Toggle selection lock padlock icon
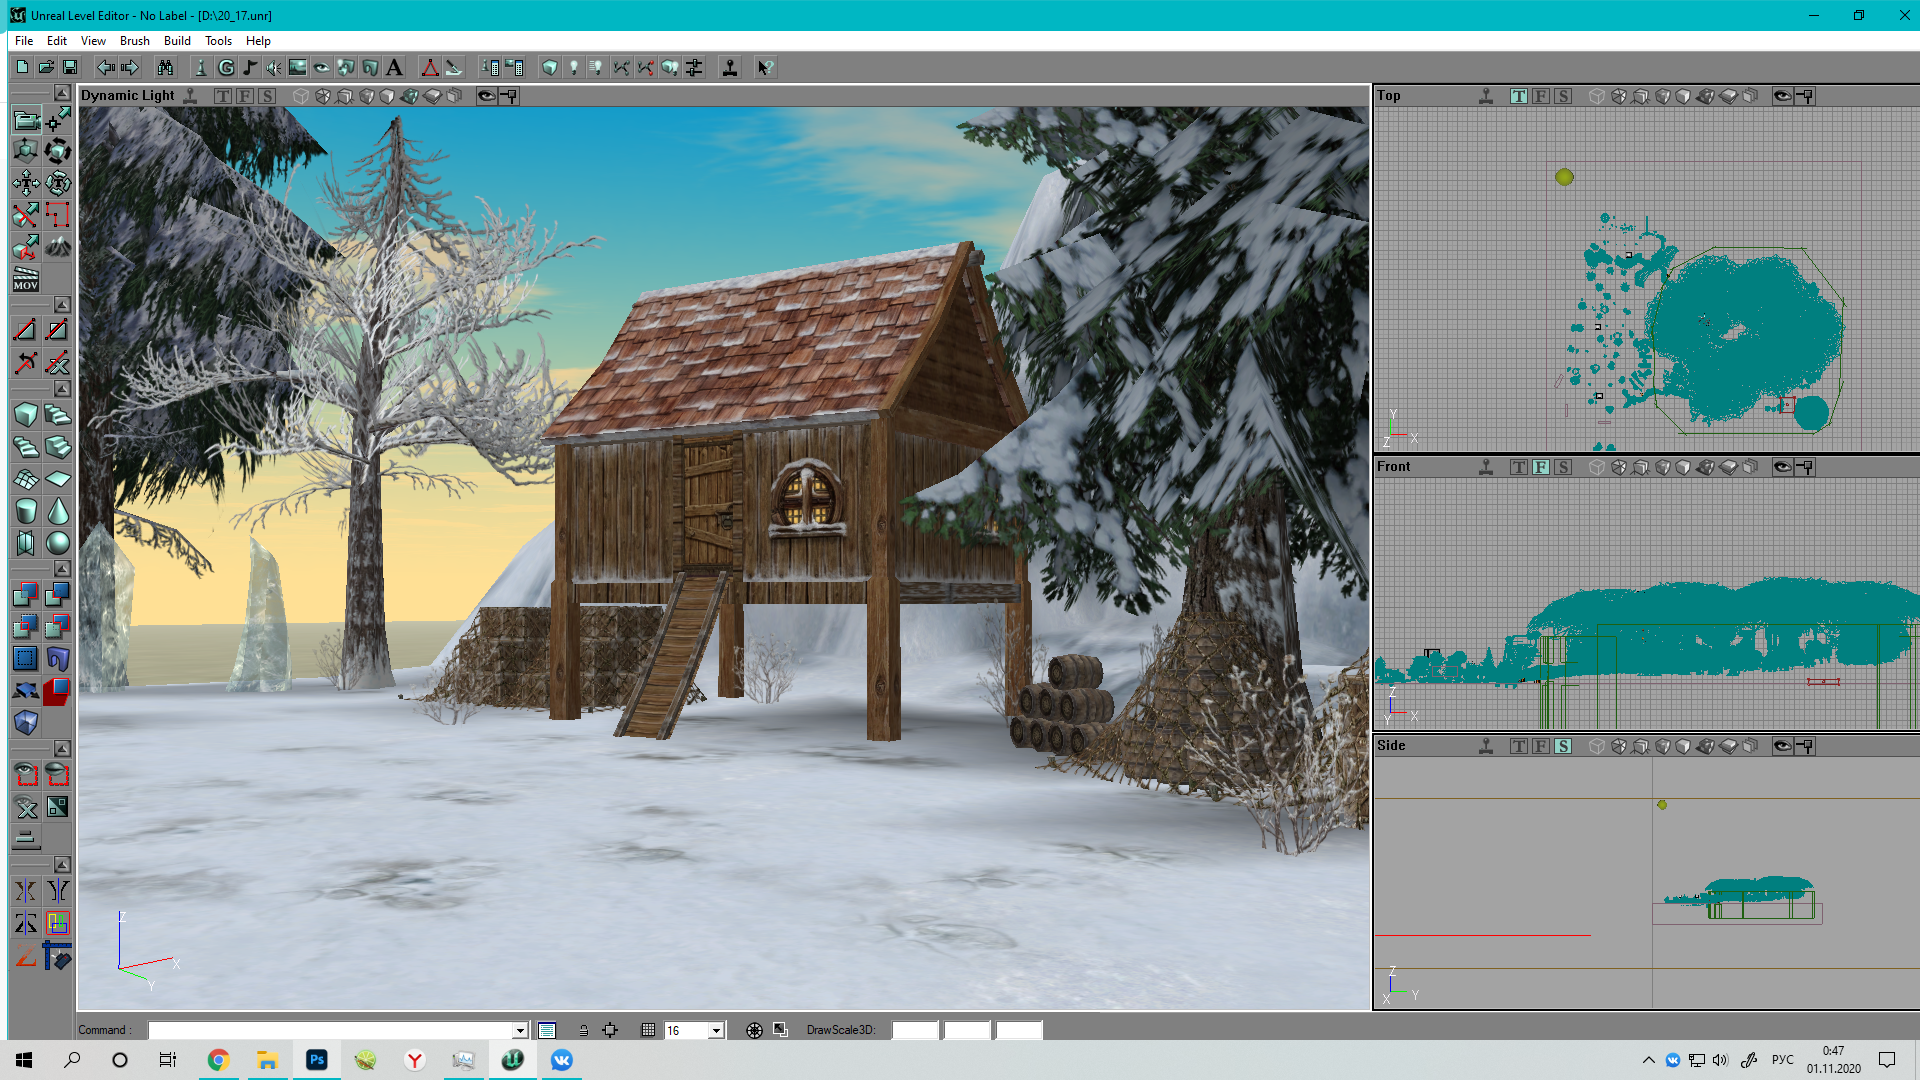The image size is (1920, 1080). [x=583, y=1030]
